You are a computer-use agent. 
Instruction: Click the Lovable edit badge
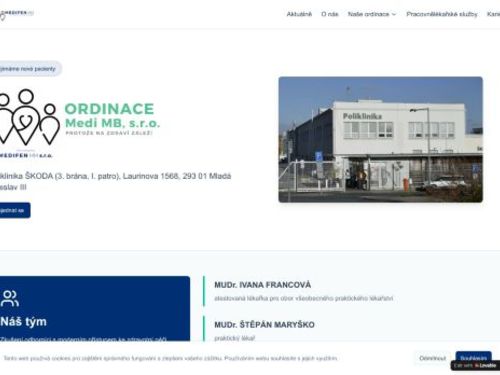point(475,366)
